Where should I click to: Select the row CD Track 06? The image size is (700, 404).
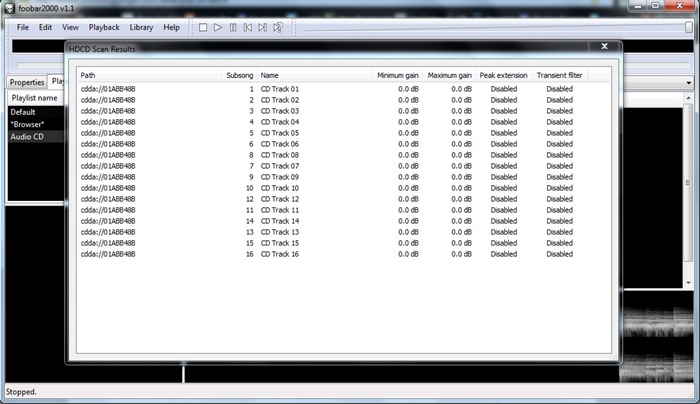[344, 144]
